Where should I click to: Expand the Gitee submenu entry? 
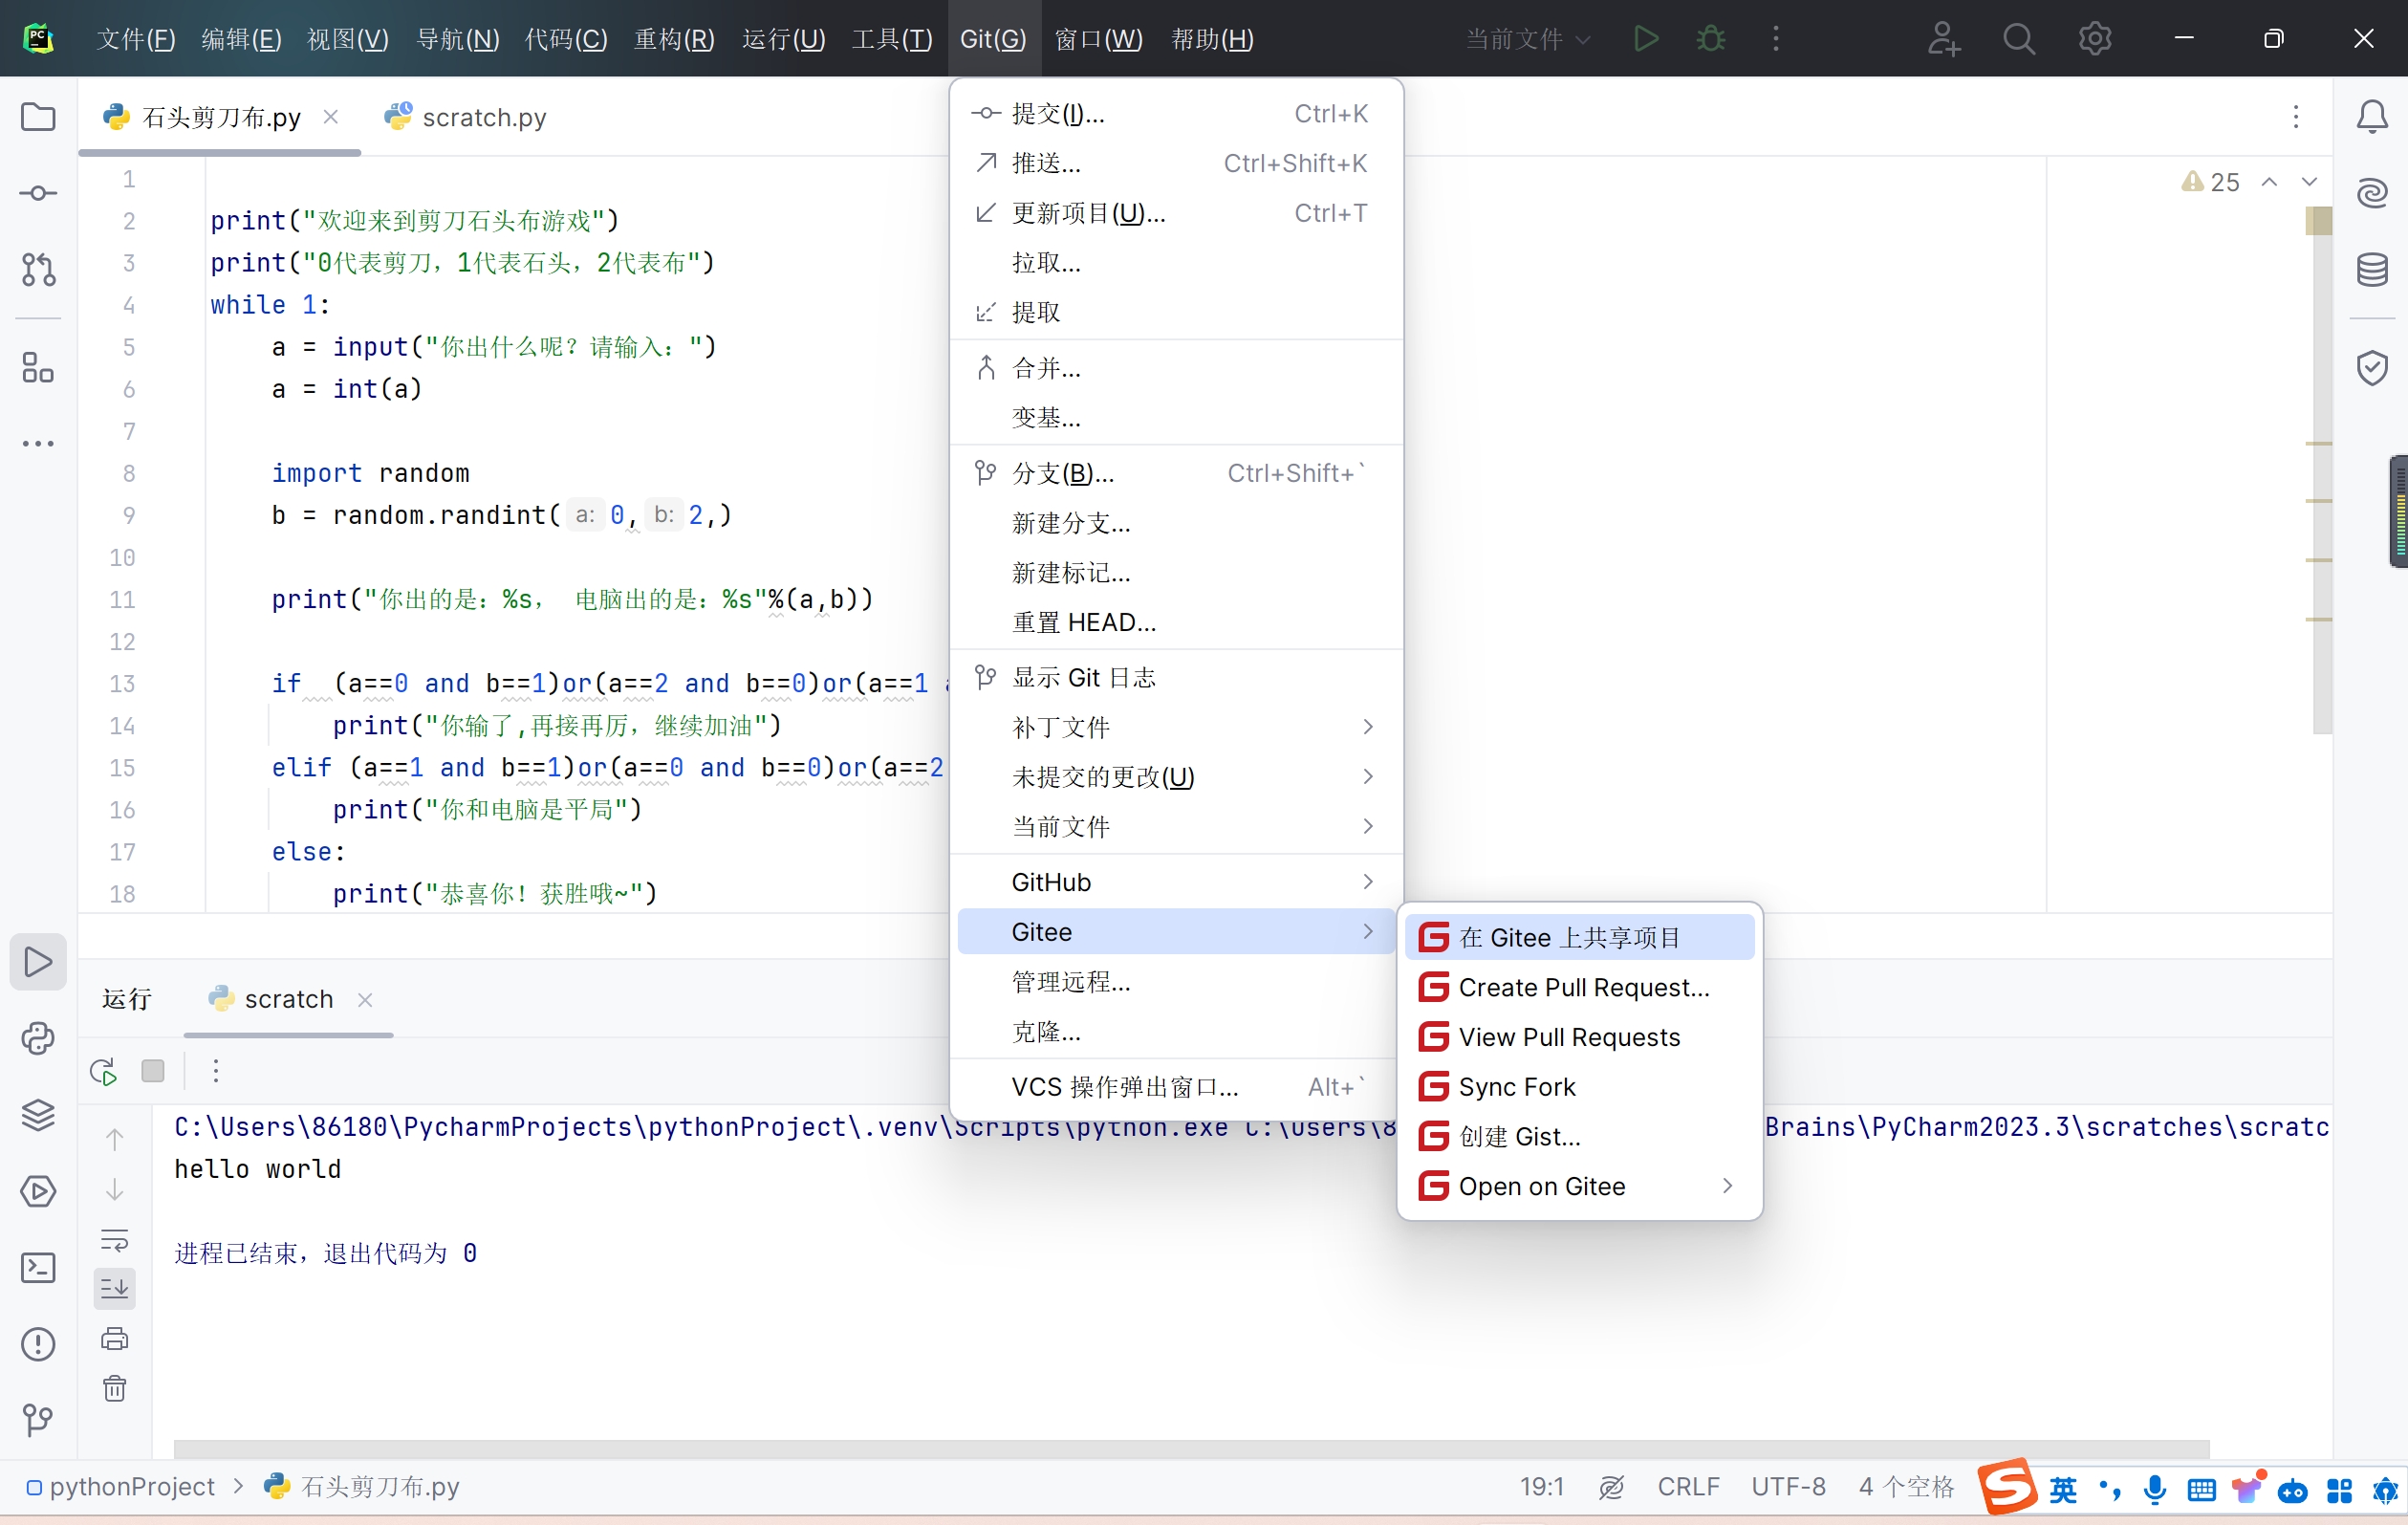pos(1176,932)
